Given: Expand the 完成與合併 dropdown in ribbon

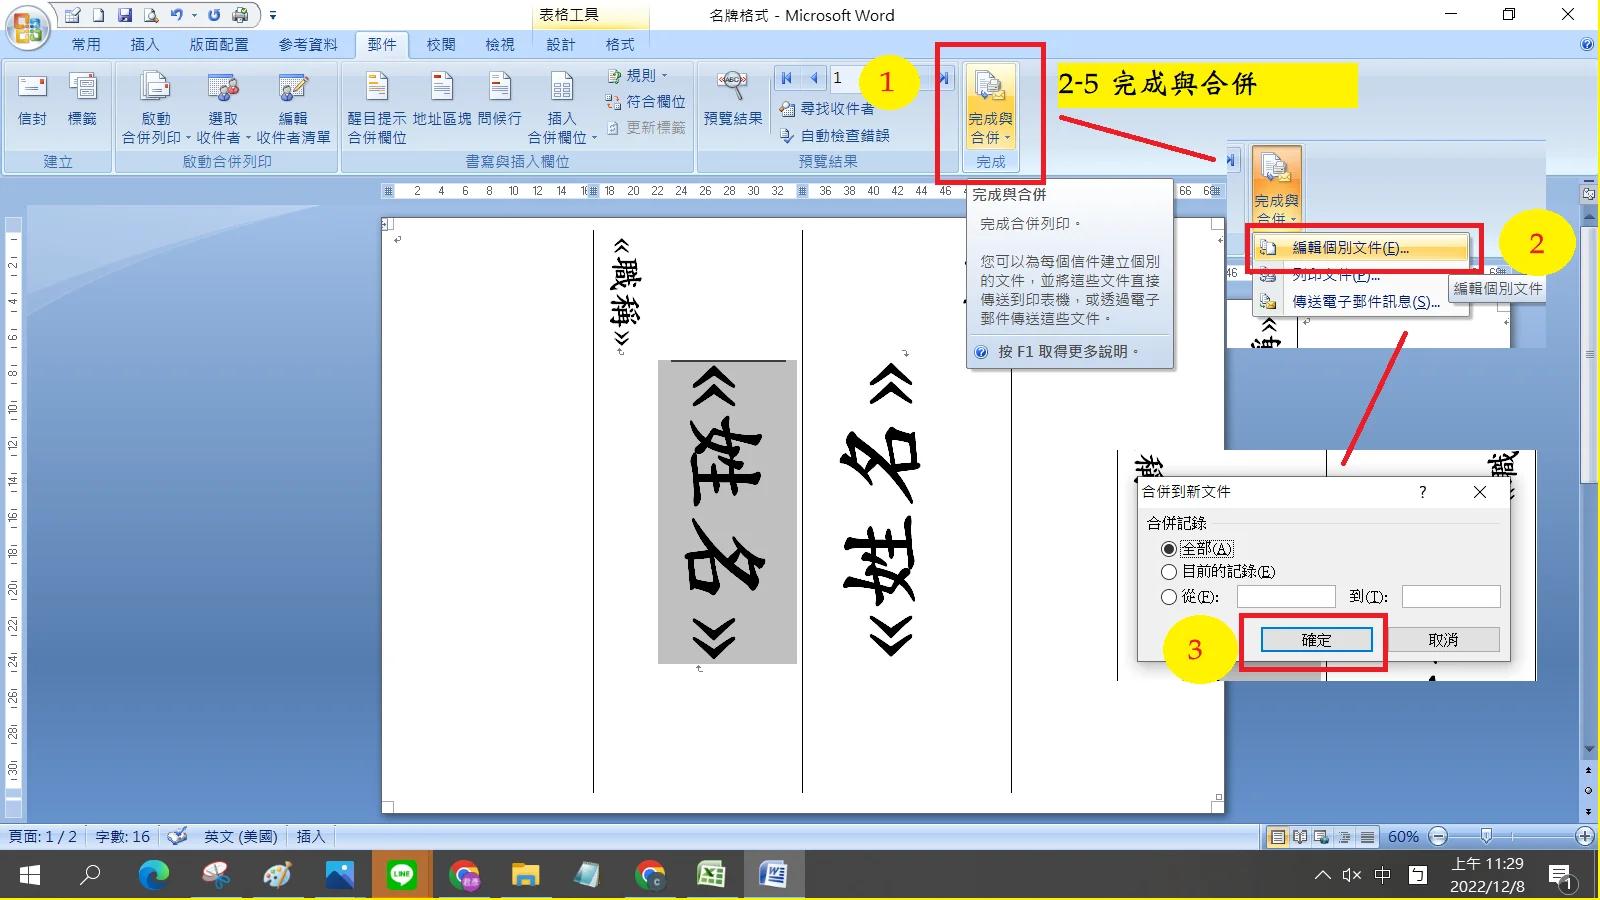Looking at the screenshot, I should [990, 110].
